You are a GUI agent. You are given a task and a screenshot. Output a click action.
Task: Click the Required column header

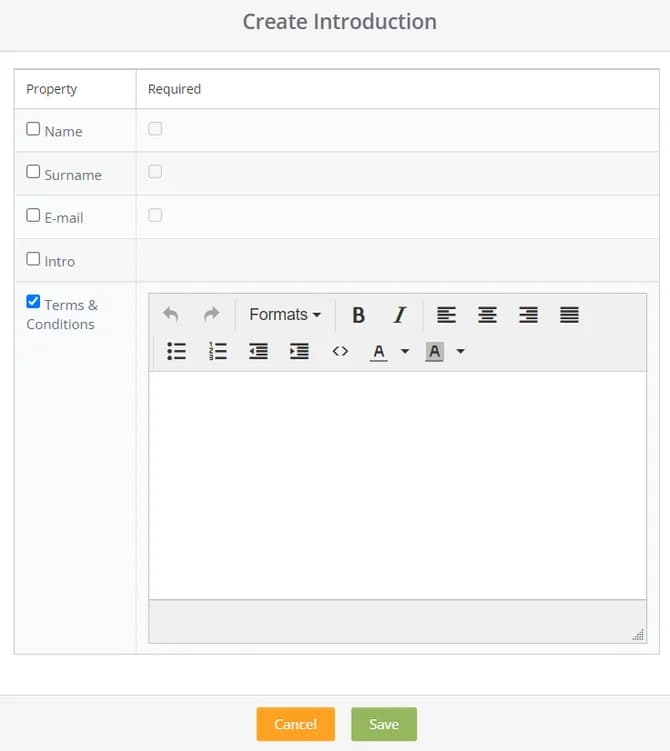click(174, 89)
